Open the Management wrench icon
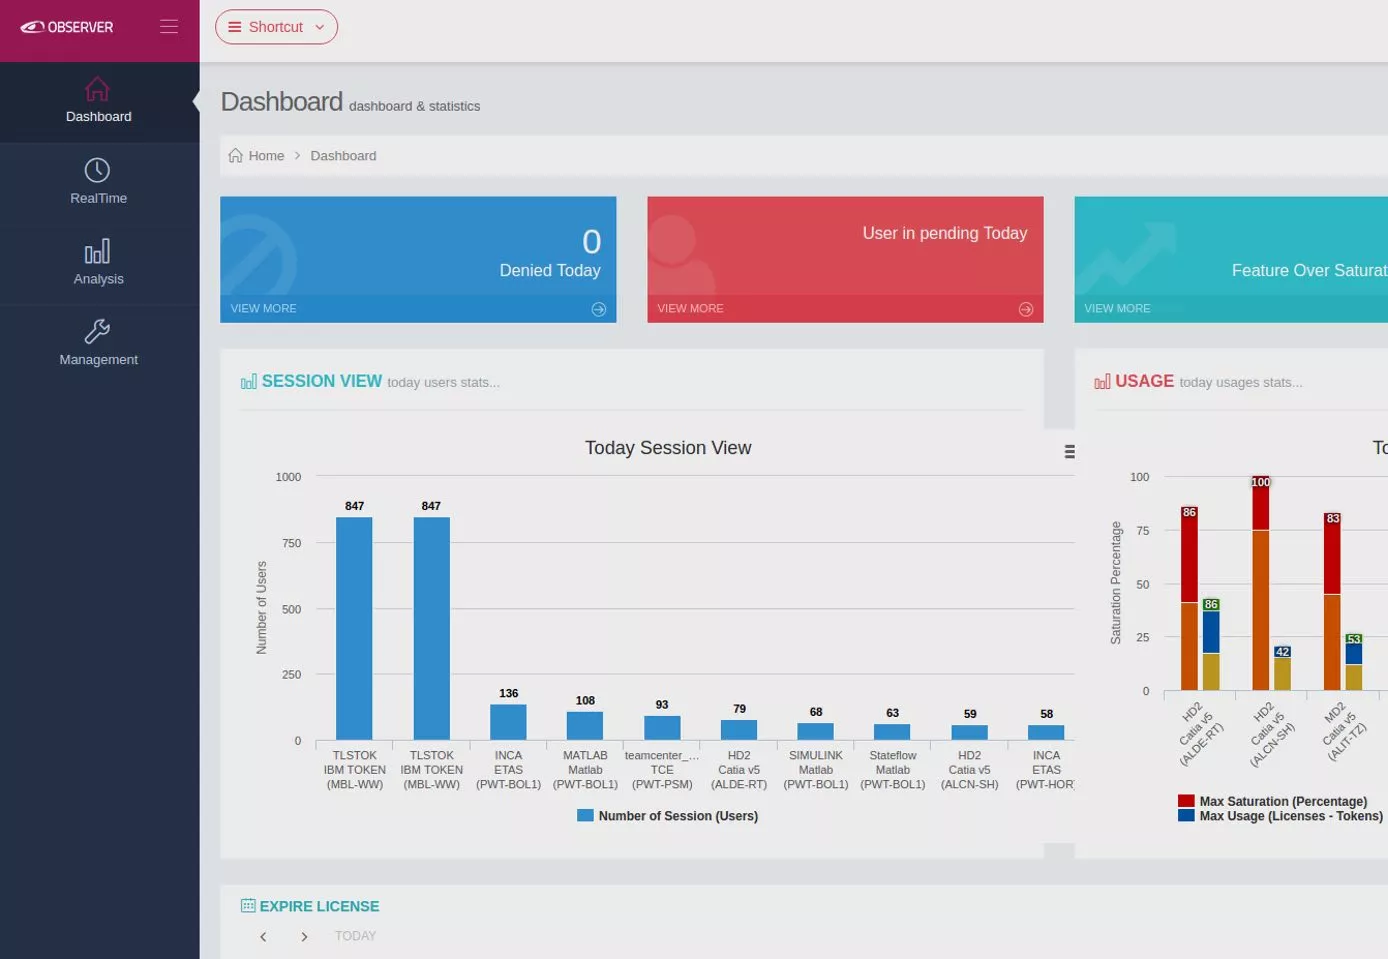Image resolution: width=1388 pixels, height=959 pixels. tap(97, 331)
